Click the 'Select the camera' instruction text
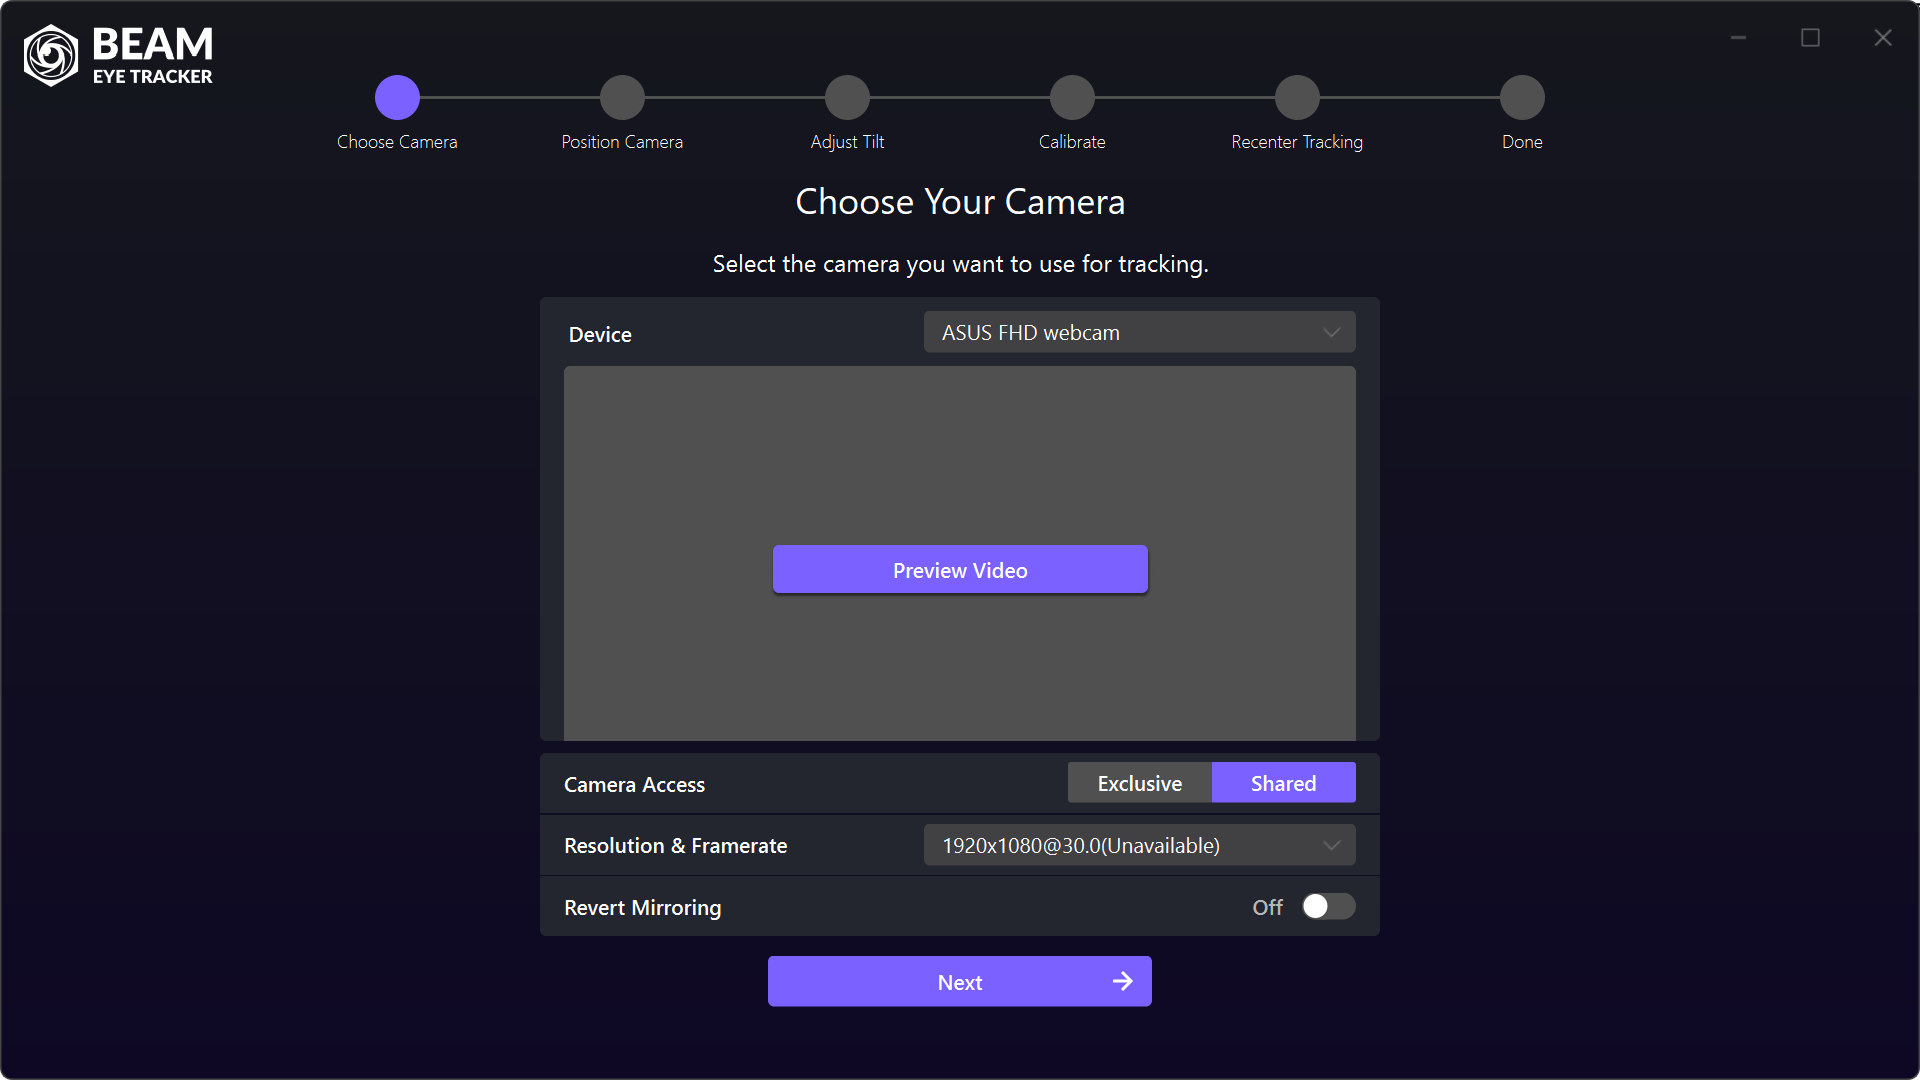 click(x=960, y=264)
